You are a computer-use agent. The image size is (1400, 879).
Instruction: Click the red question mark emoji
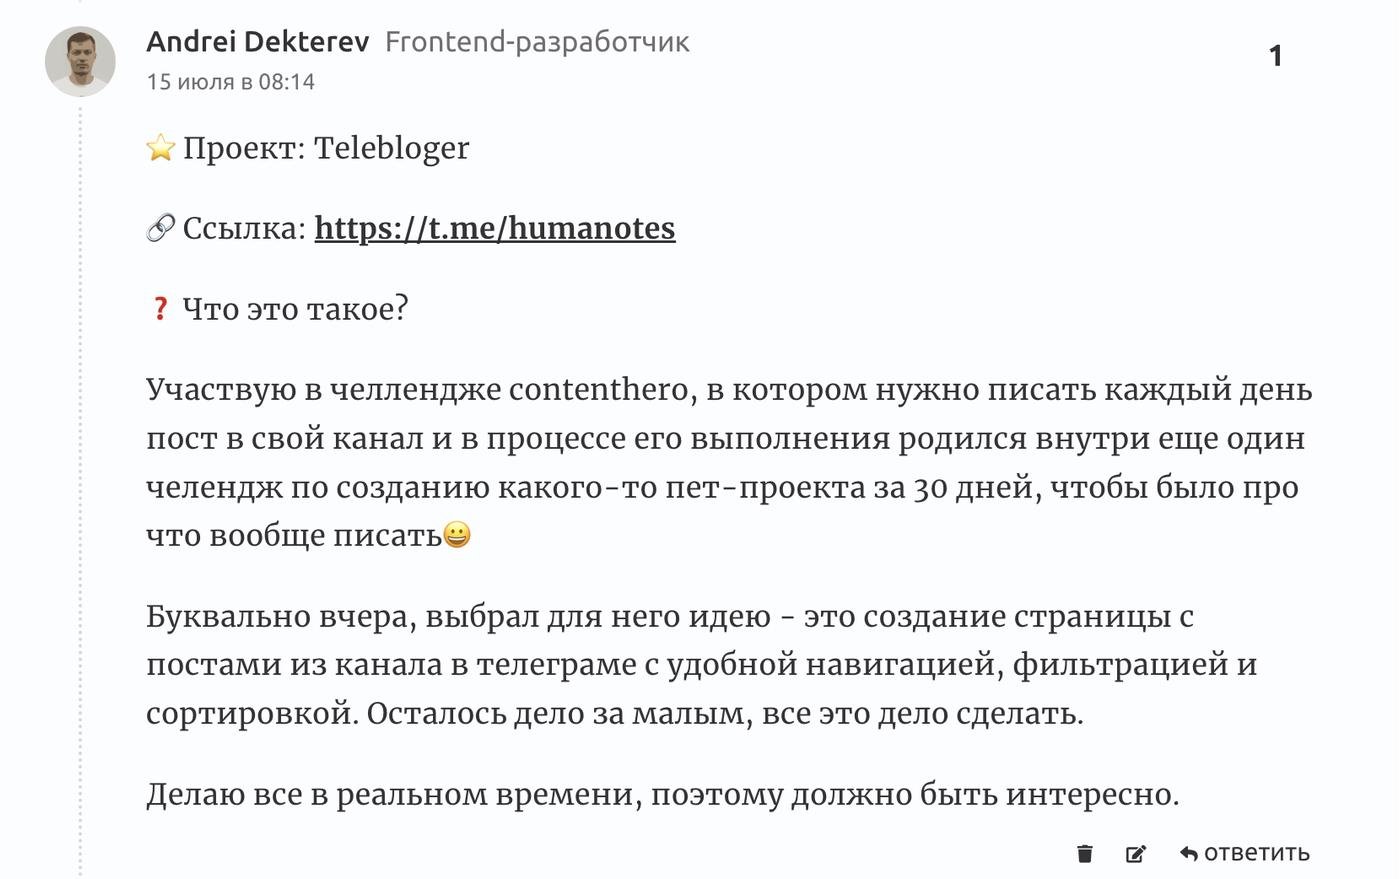(160, 308)
